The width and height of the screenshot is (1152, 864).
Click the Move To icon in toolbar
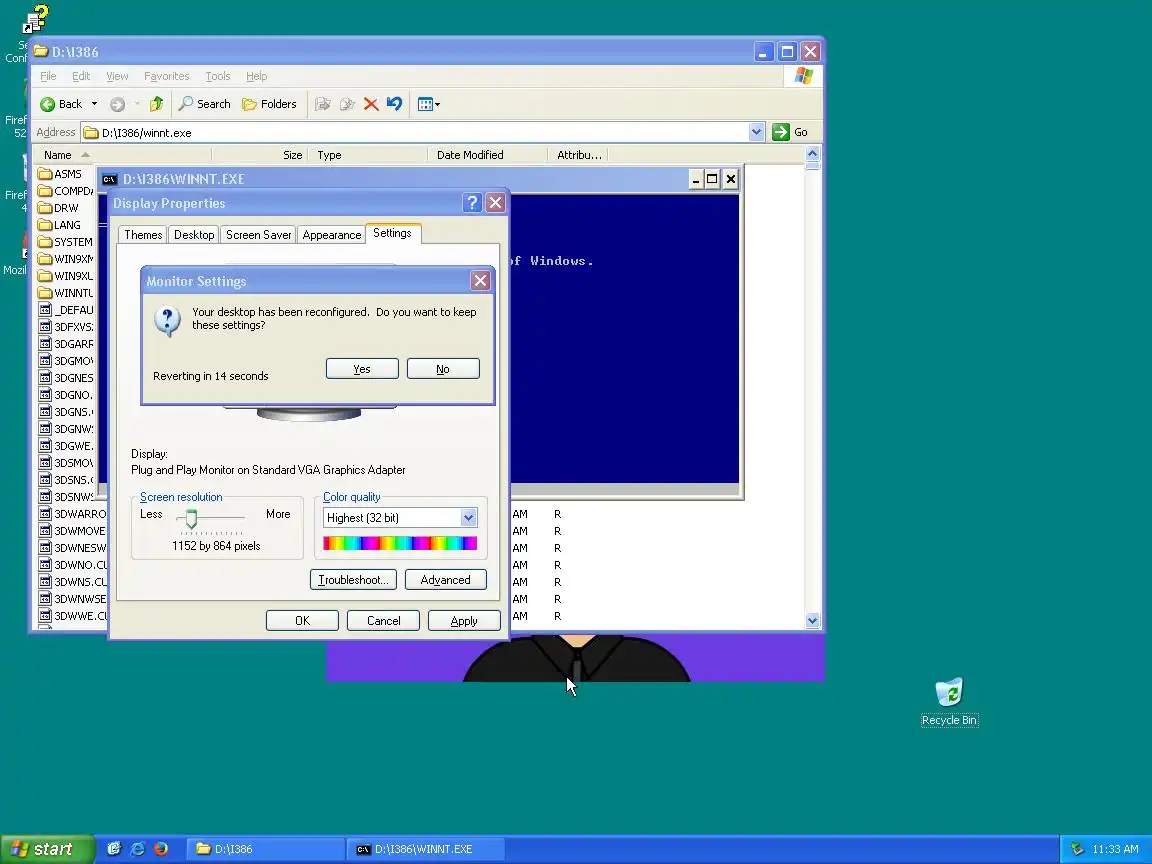point(323,104)
